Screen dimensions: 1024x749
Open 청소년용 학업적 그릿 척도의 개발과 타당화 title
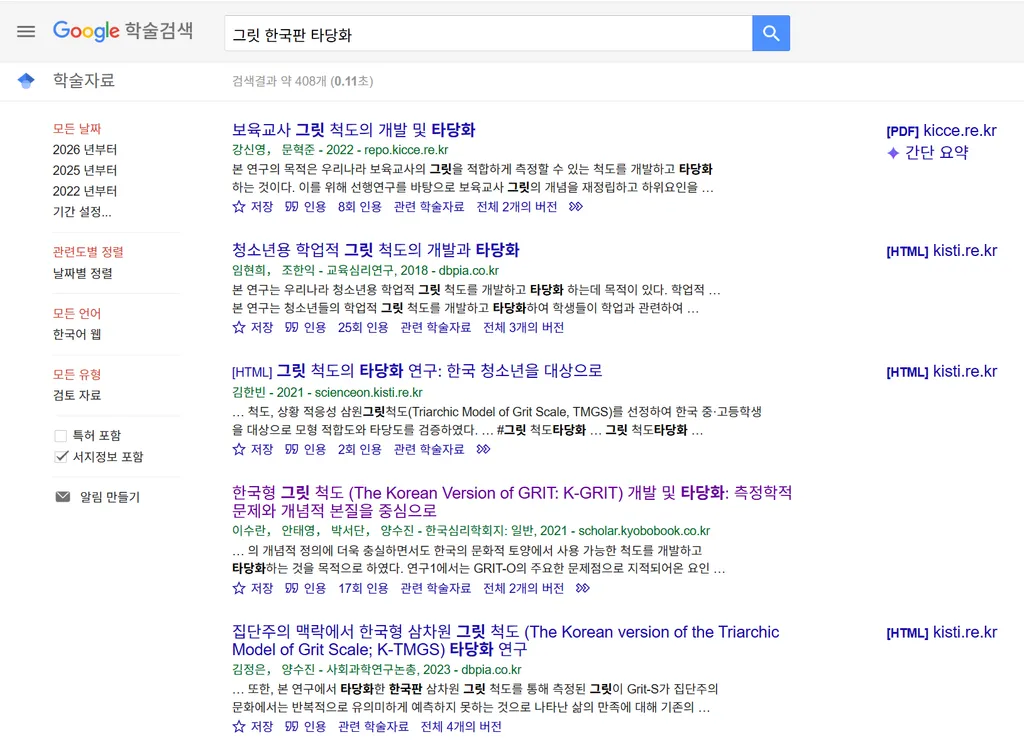coord(376,250)
